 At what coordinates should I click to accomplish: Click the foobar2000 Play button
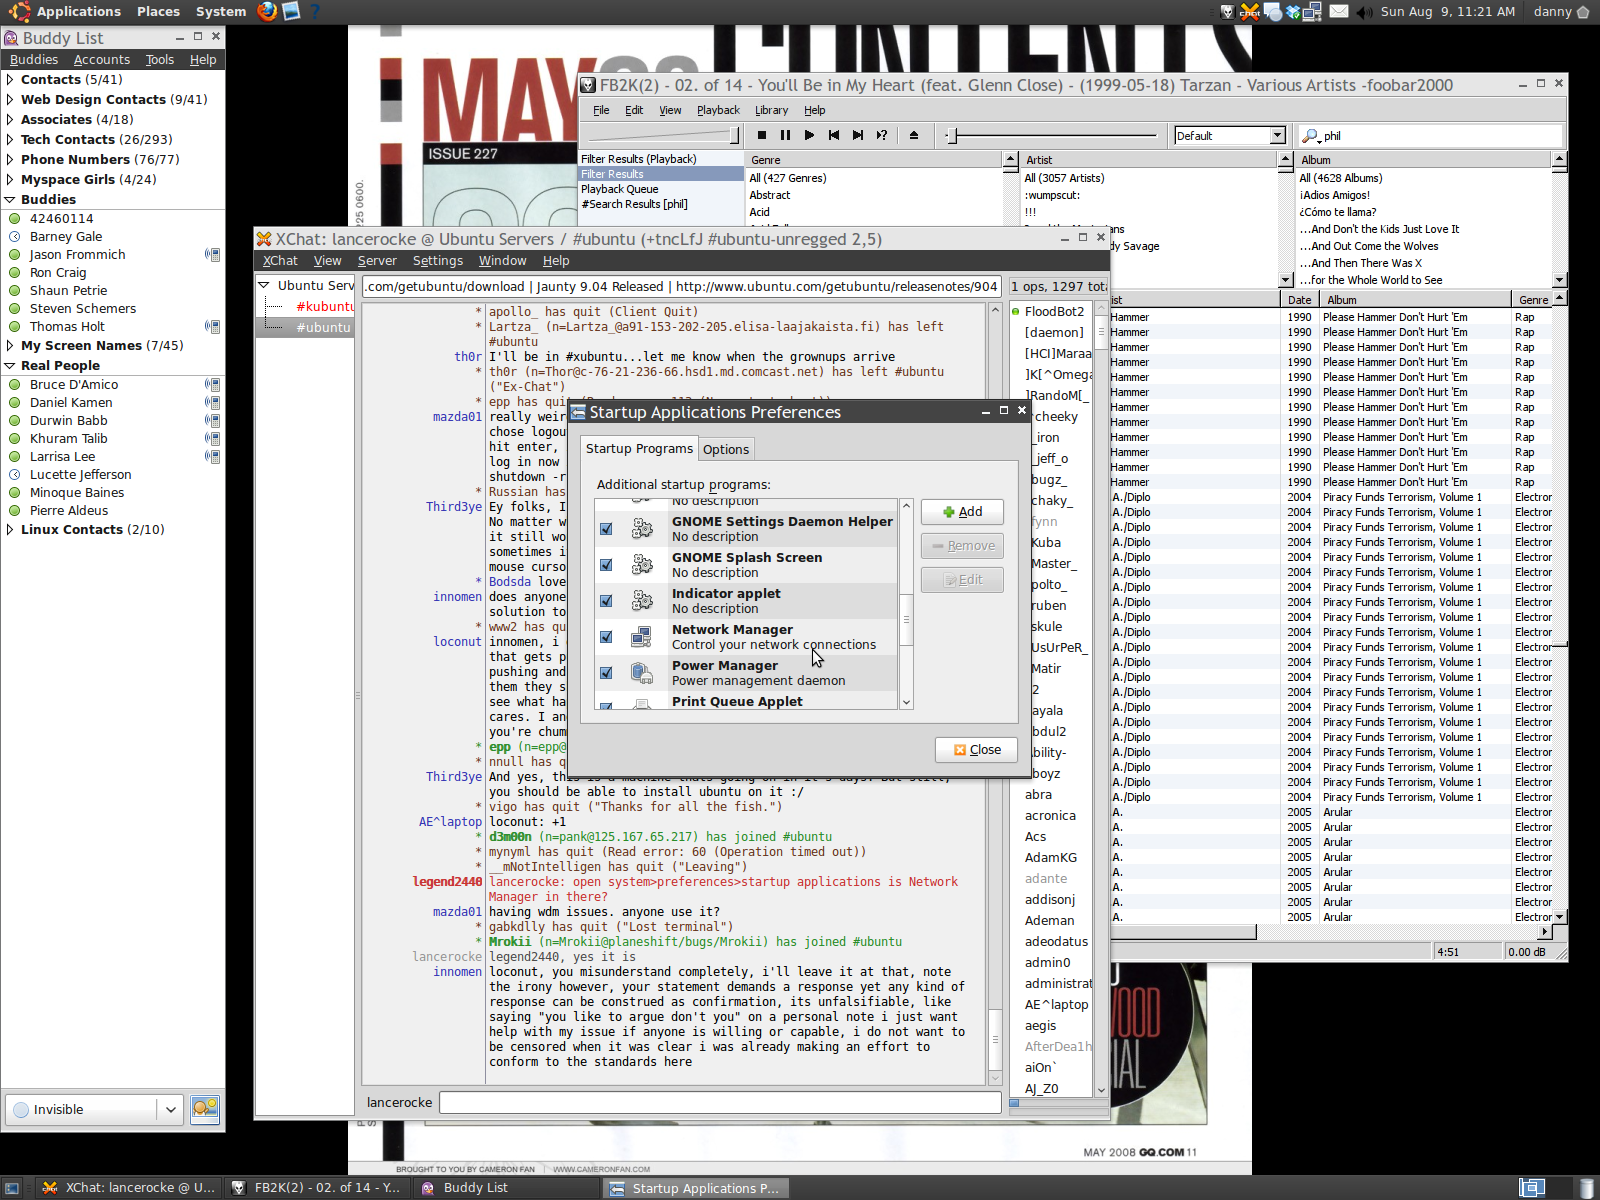[x=810, y=135]
